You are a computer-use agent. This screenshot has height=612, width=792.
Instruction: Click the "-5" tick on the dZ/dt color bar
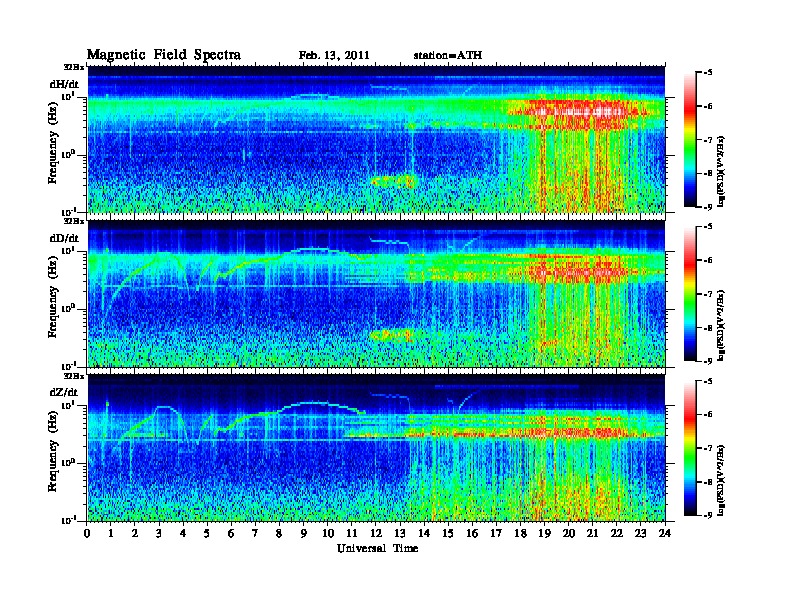click(708, 381)
